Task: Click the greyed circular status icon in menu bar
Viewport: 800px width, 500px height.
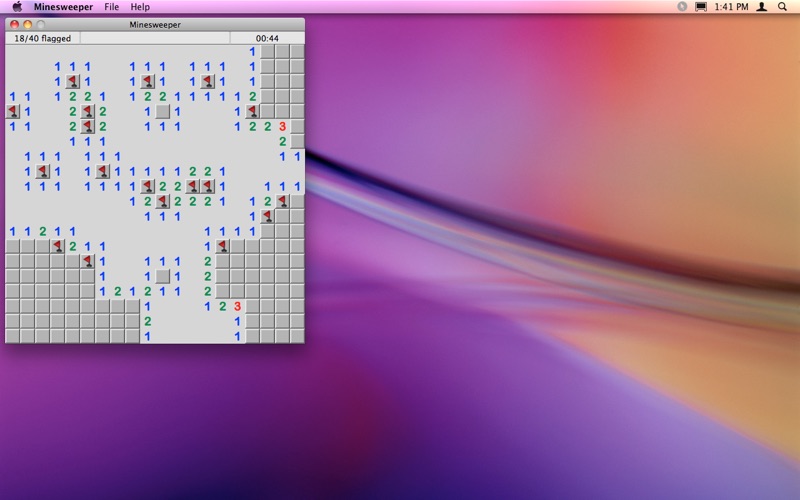Action: (682, 7)
